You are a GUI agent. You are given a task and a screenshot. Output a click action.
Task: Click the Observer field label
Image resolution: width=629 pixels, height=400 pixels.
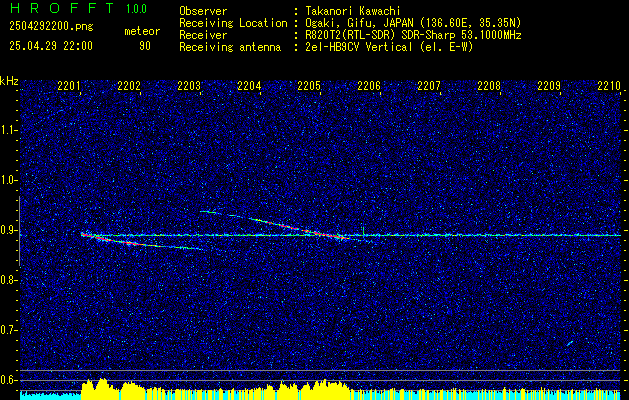pos(203,11)
